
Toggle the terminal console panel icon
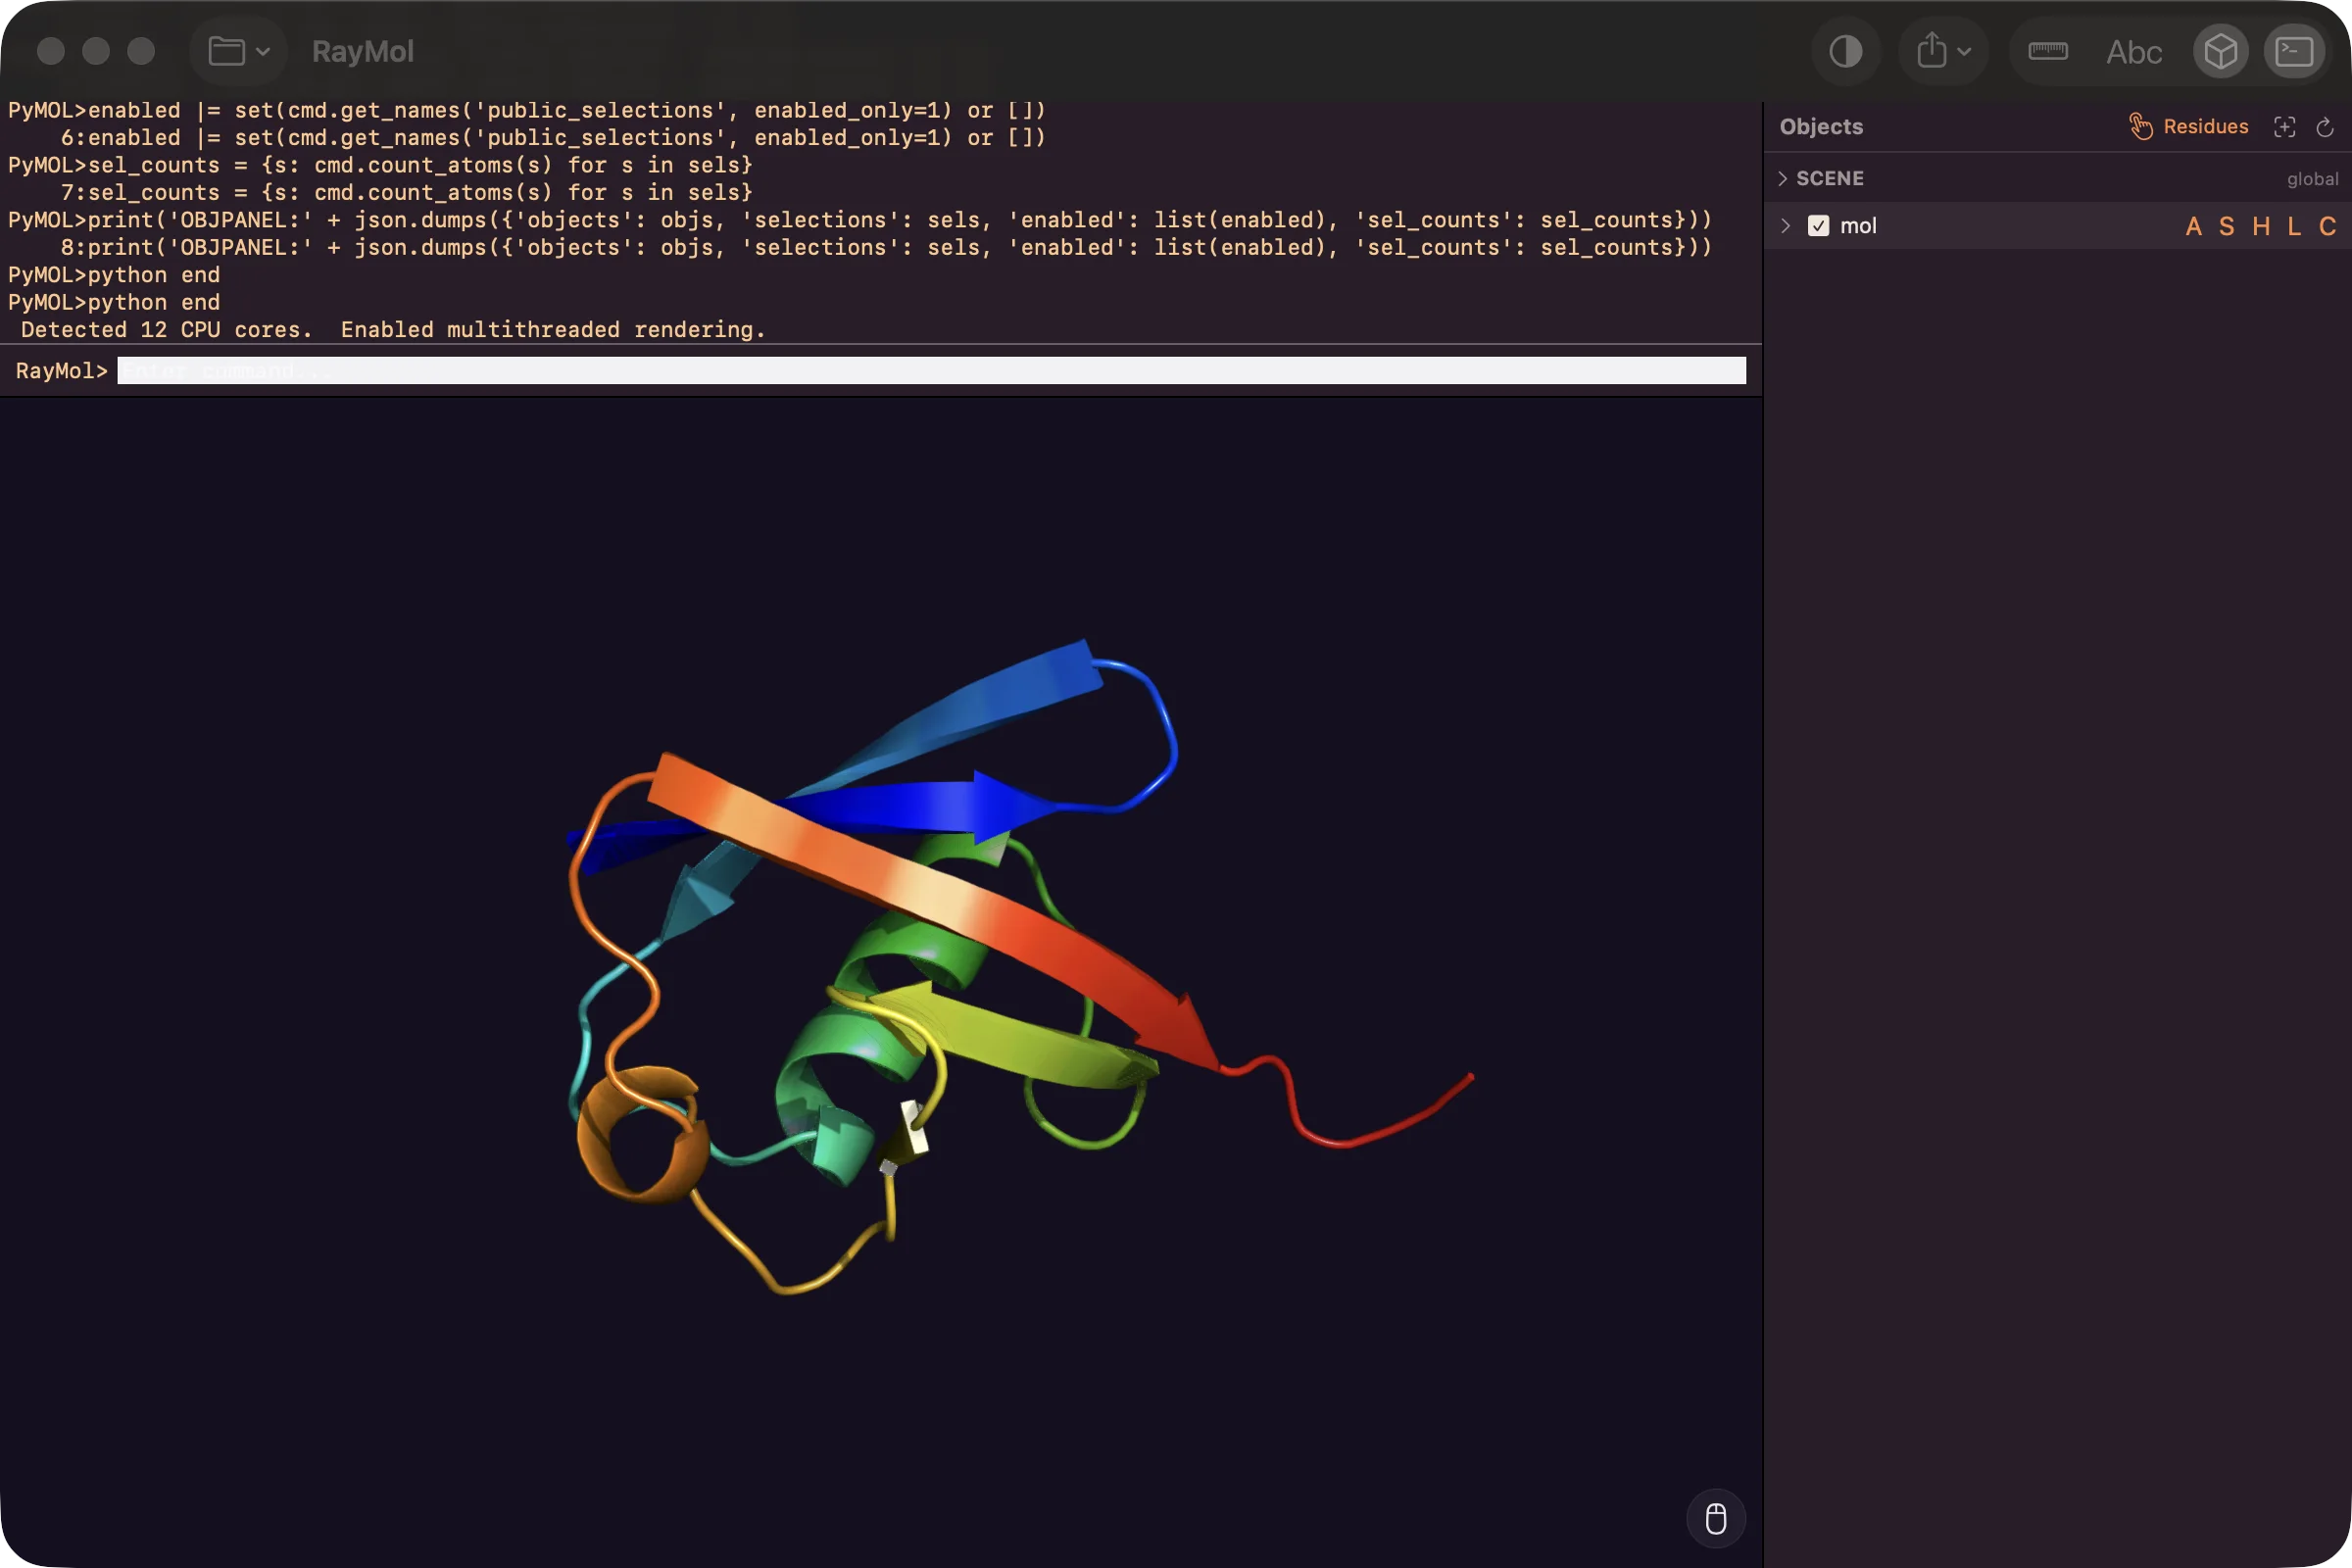[x=2294, y=51]
